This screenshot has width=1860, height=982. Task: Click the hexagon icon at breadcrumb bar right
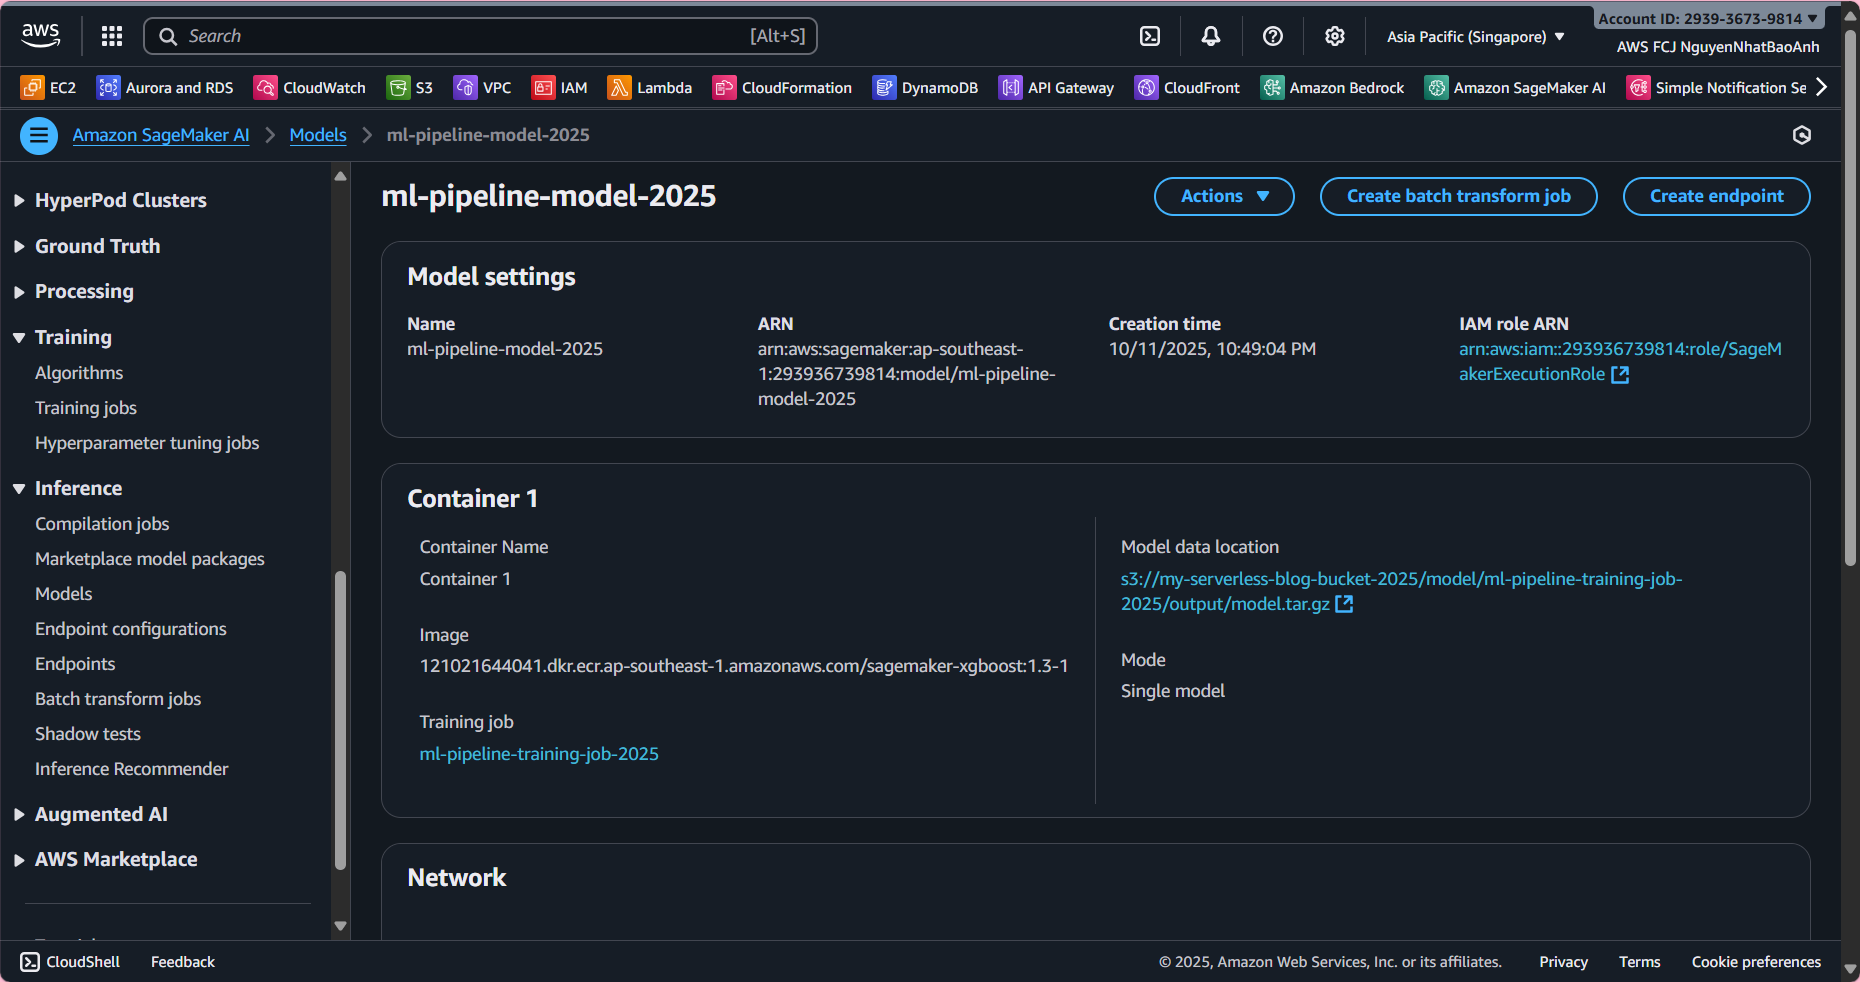pos(1802,135)
